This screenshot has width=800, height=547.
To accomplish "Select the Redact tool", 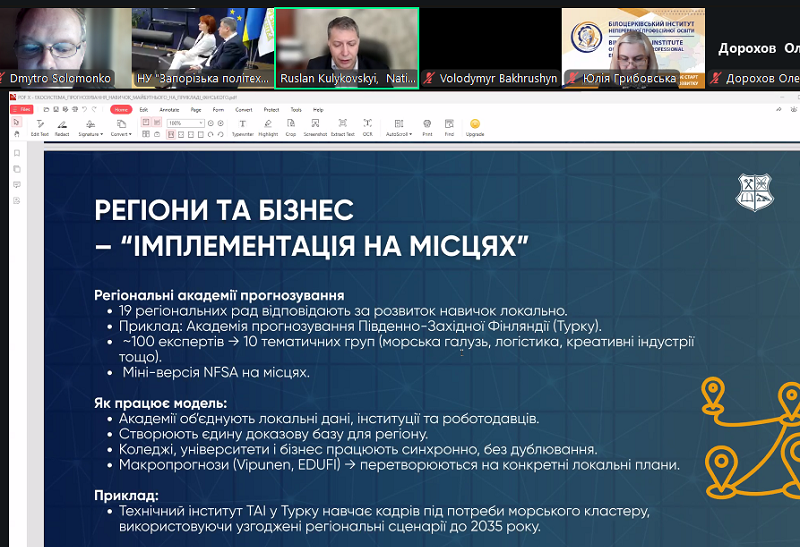I will (x=62, y=128).
